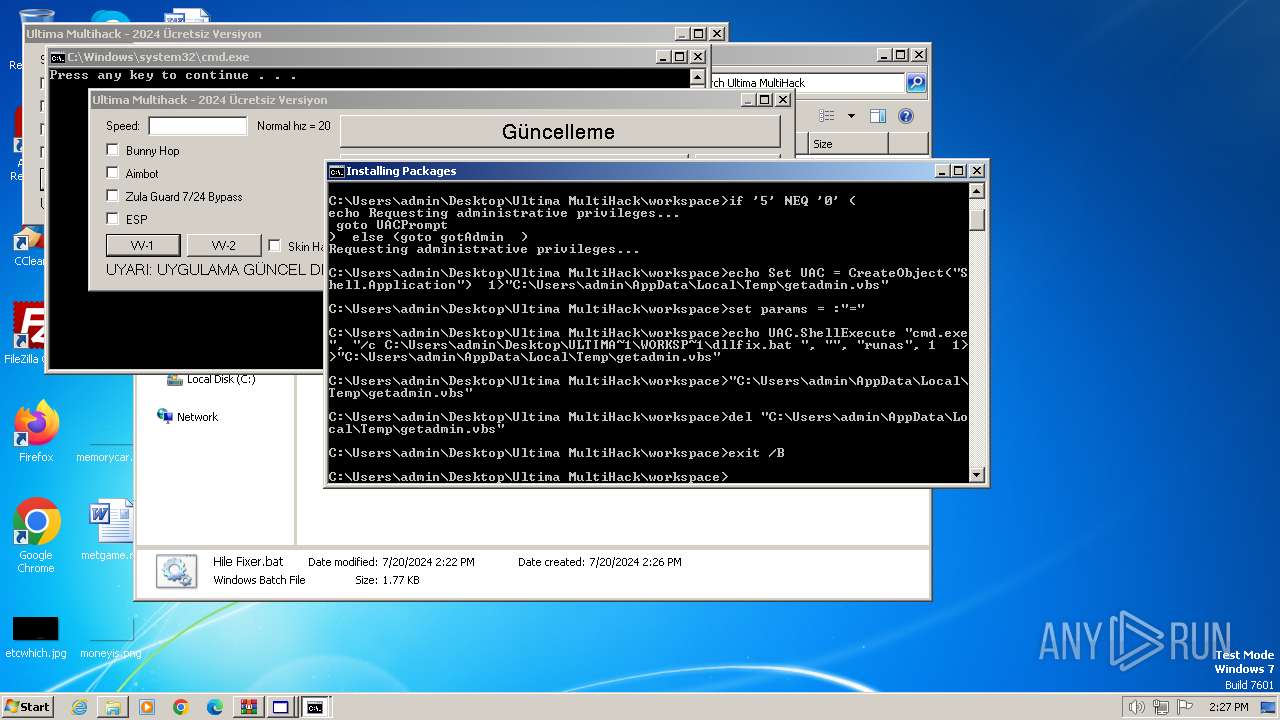Click the Size column header
Viewport: 1280px width, 720px height.
point(848,144)
